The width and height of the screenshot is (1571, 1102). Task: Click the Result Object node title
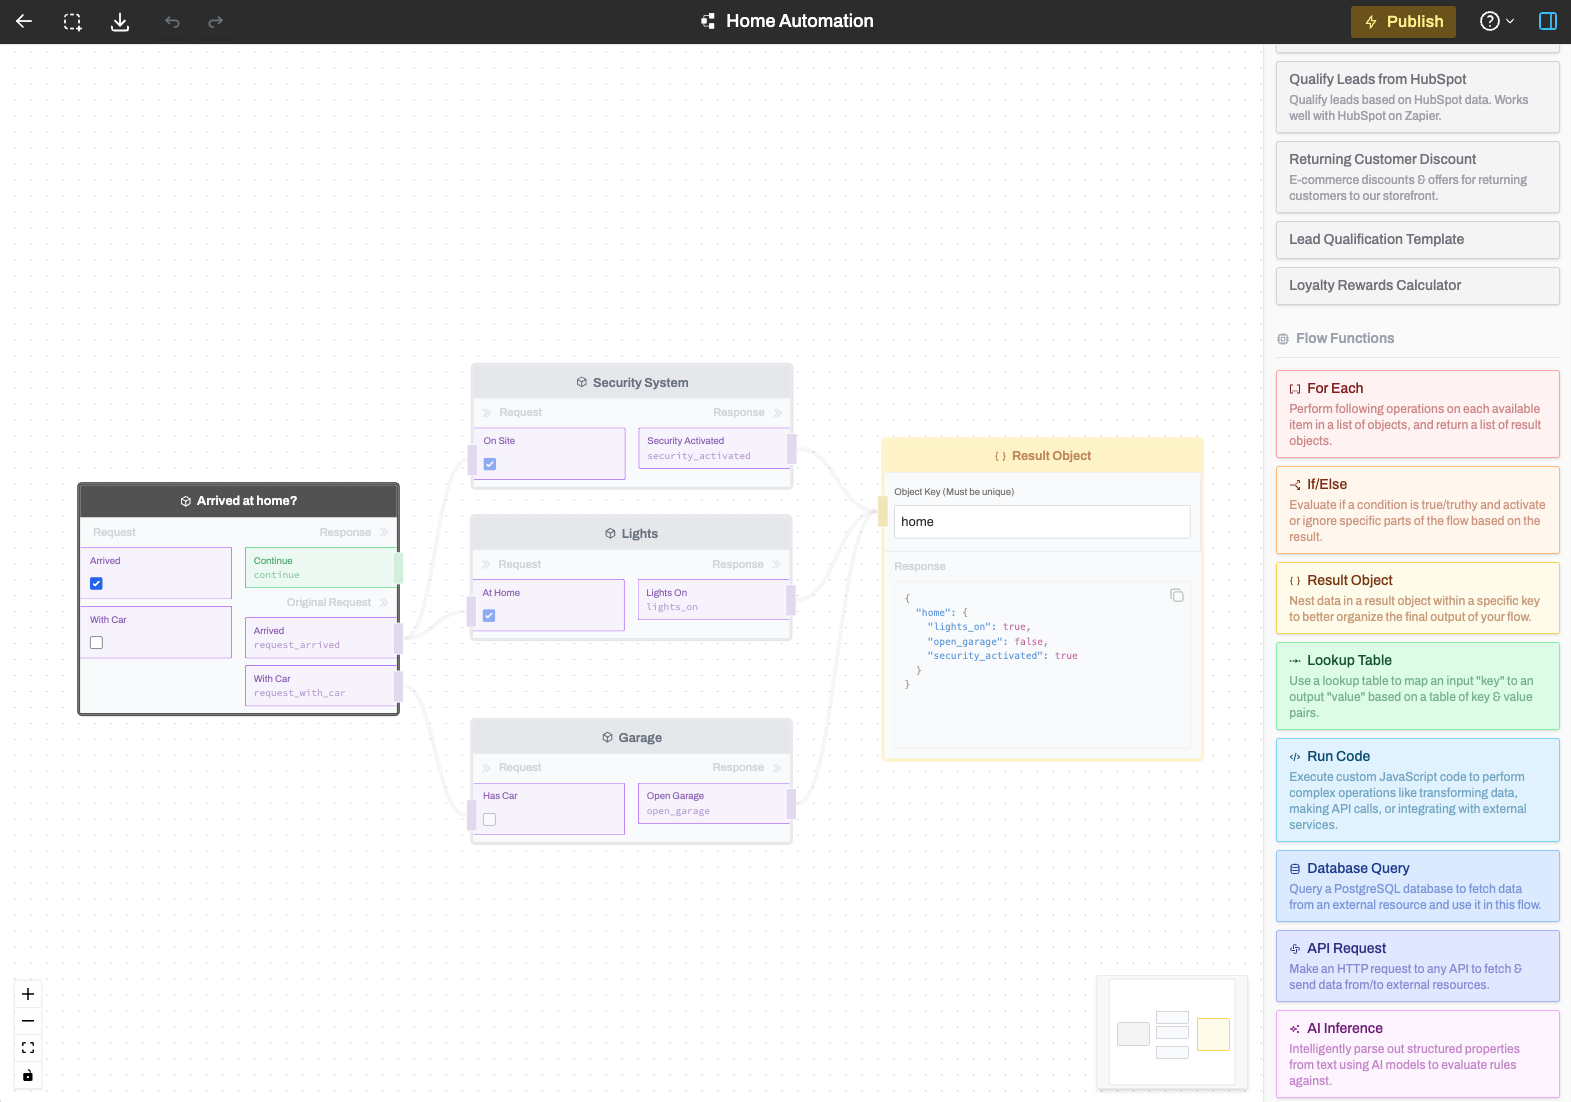point(1051,456)
